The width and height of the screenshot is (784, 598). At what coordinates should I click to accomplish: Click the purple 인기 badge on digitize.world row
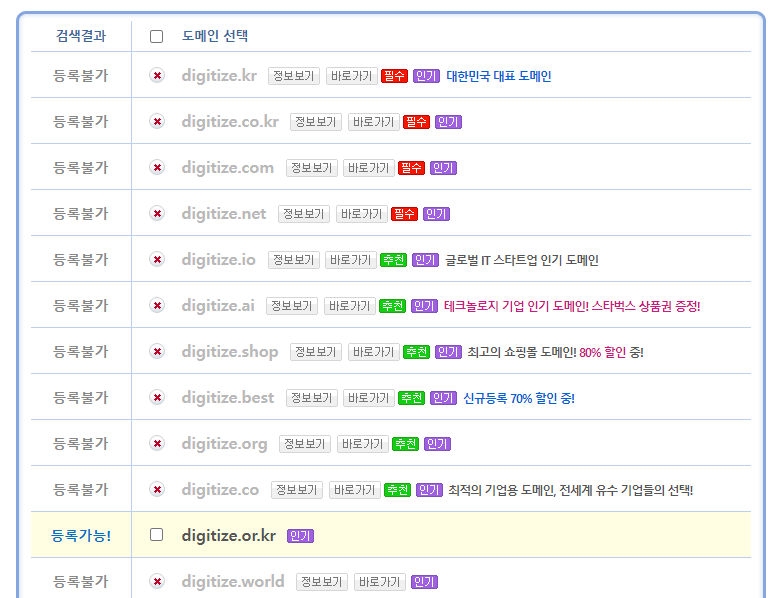(x=424, y=582)
